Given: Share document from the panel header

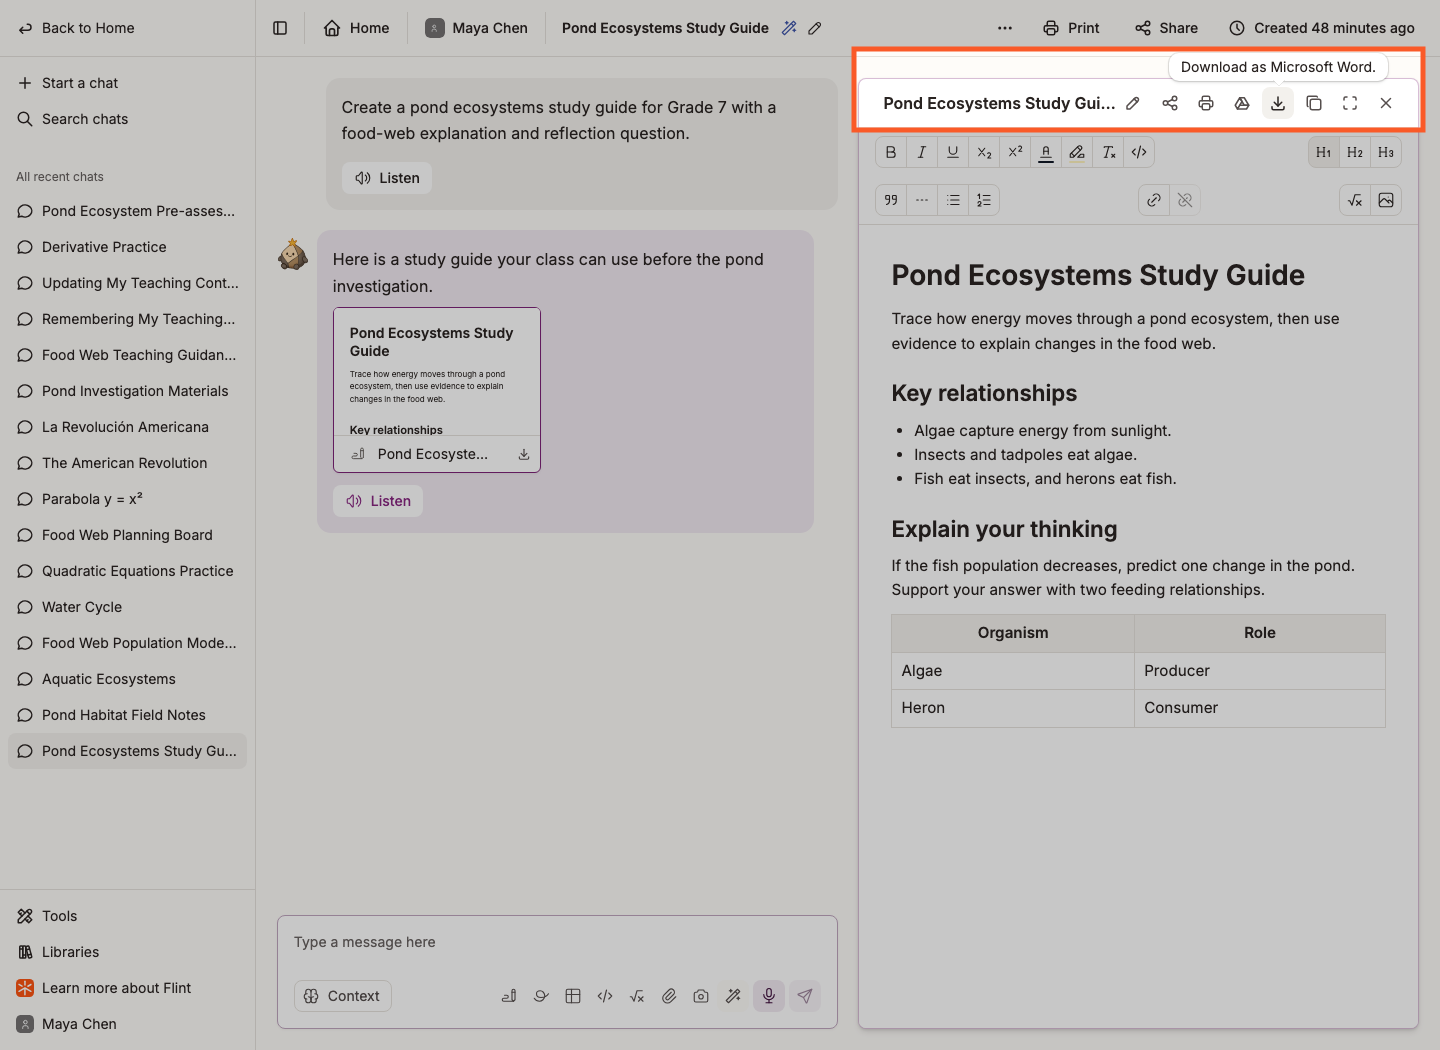Looking at the screenshot, I should point(1170,103).
